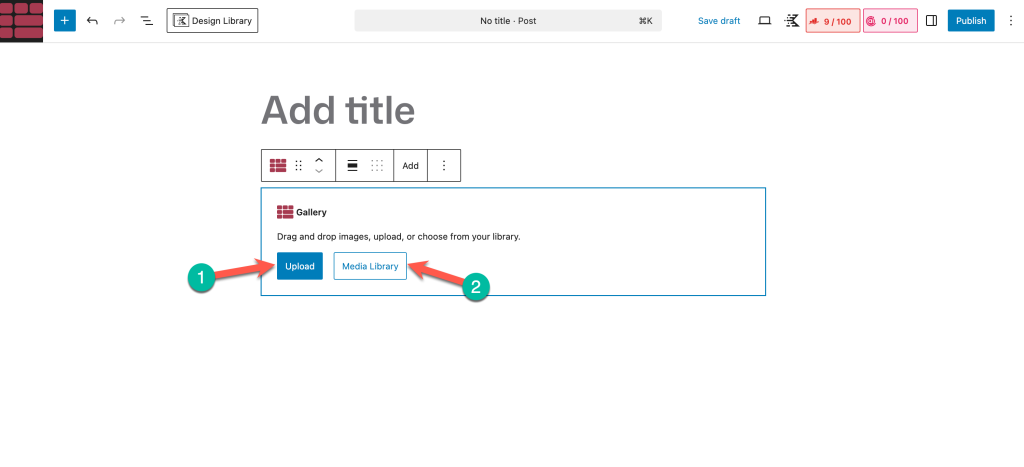Screen dimensions: 1024x467
Task: Click the block drag handle dots
Action: tap(298, 166)
